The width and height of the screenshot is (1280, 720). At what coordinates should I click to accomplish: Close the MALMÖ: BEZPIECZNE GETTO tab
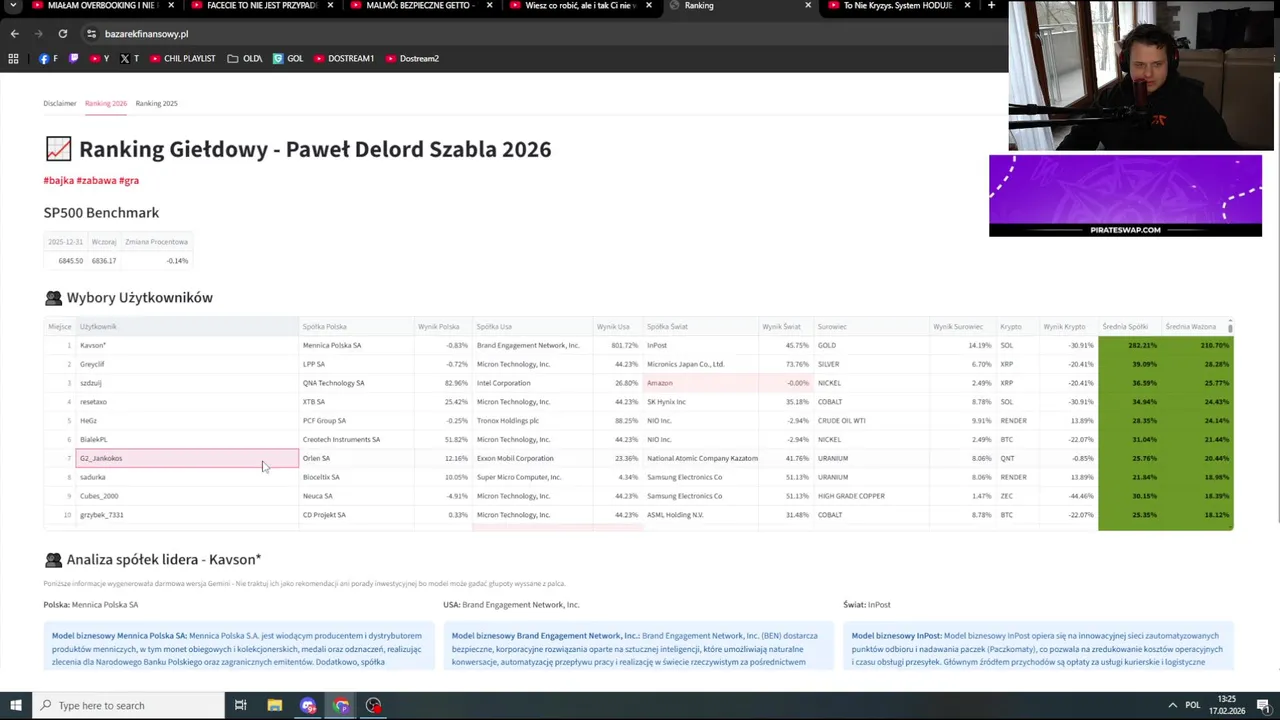click(490, 5)
